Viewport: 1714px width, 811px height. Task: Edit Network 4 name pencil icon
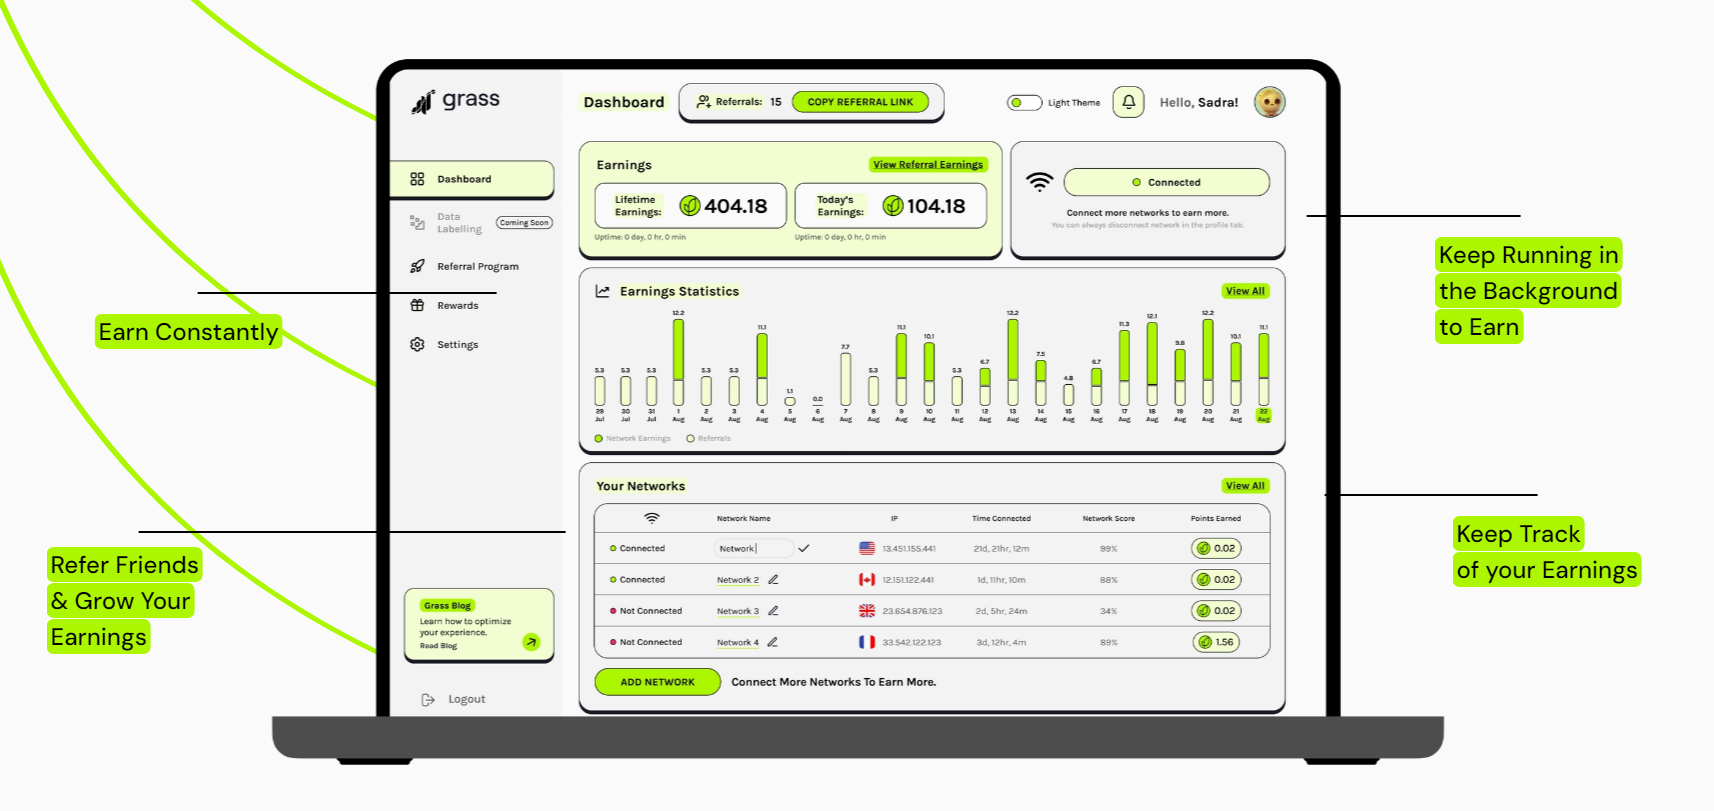coord(773,643)
